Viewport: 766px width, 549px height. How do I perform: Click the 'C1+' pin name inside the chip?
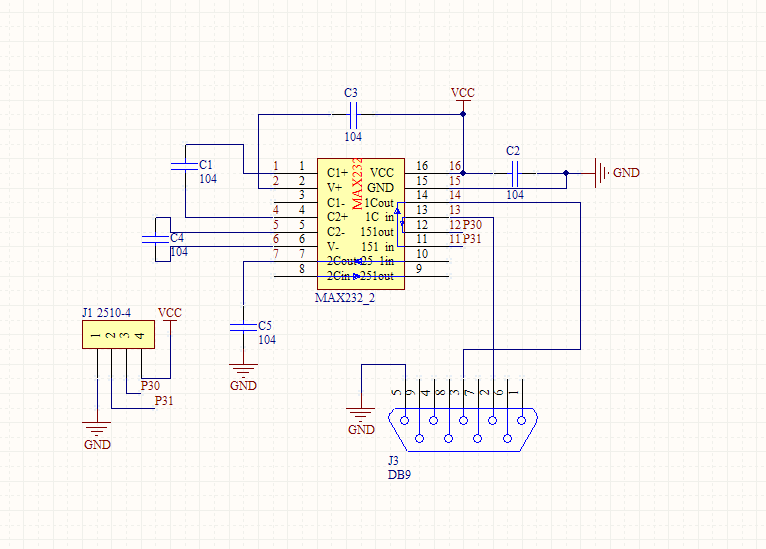point(338,173)
